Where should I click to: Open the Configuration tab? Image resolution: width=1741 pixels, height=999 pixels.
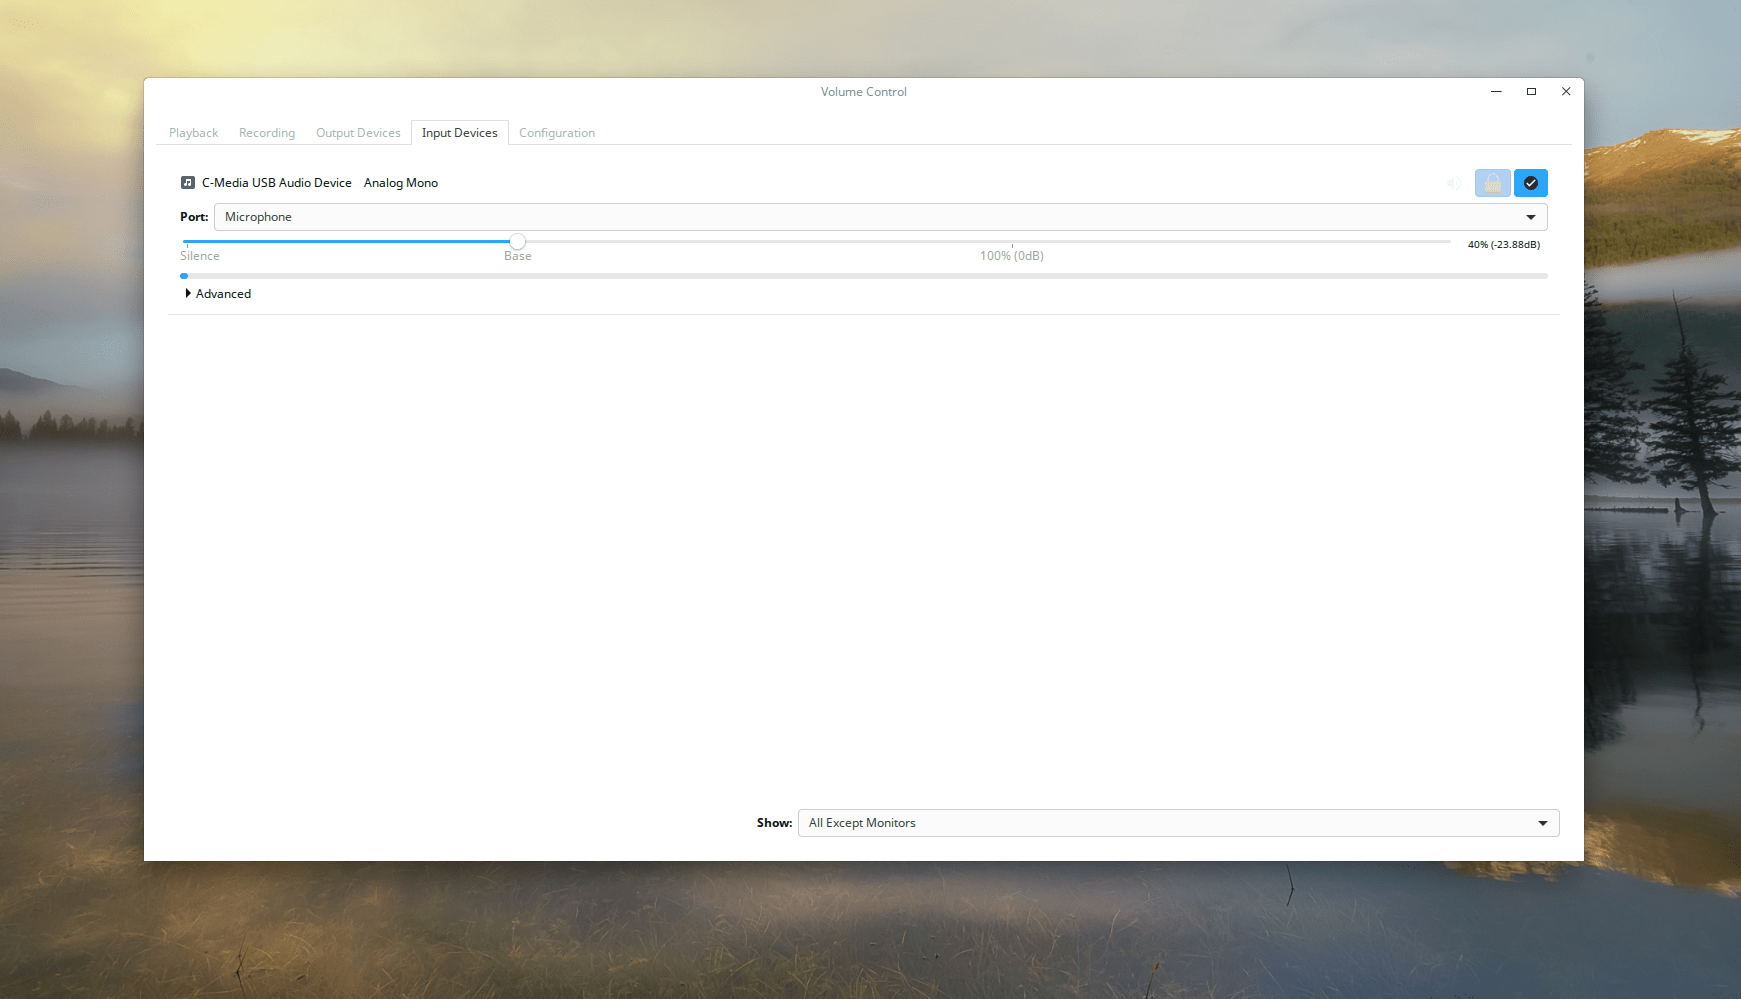(x=556, y=132)
